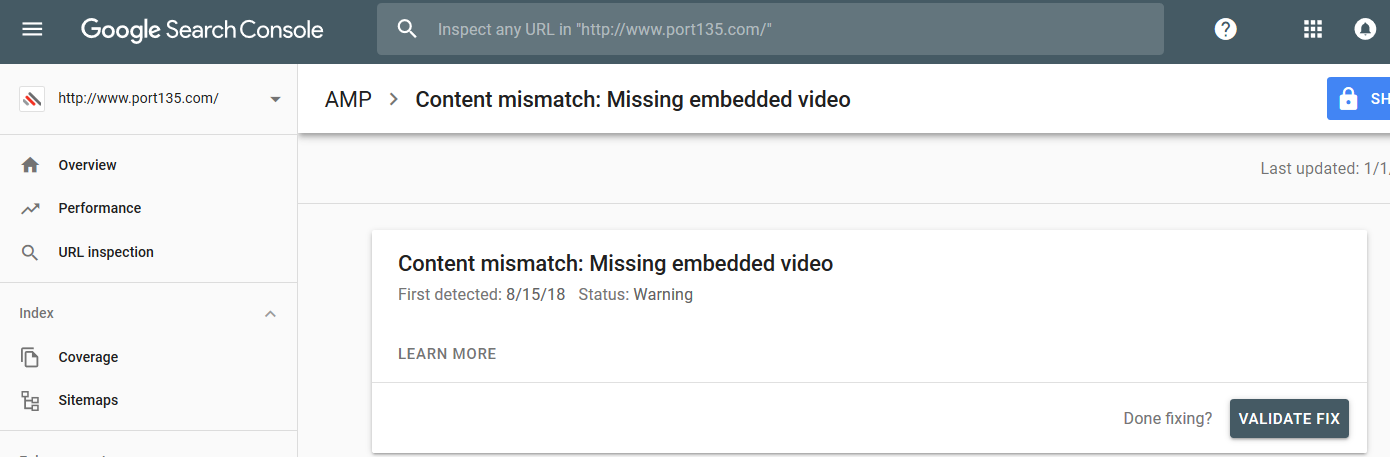
Task: Click the blue lock share button
Action: 1358,99
